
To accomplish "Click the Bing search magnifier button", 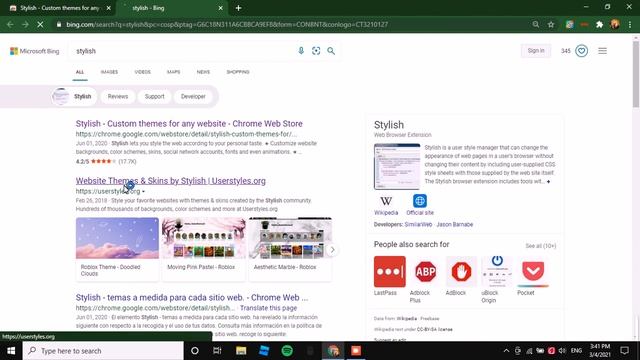I will (331, 51).
